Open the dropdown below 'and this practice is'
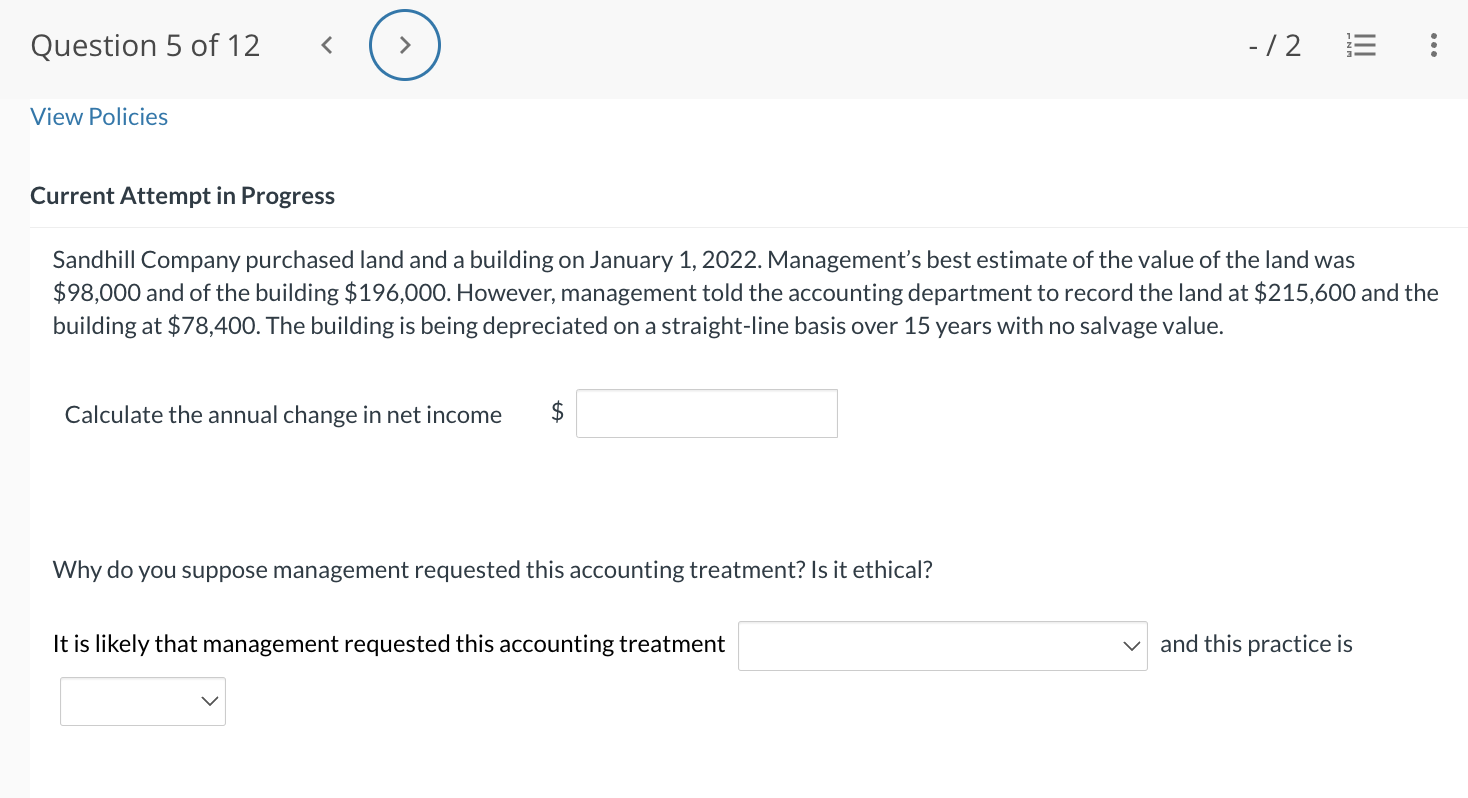 click(142, 701)
